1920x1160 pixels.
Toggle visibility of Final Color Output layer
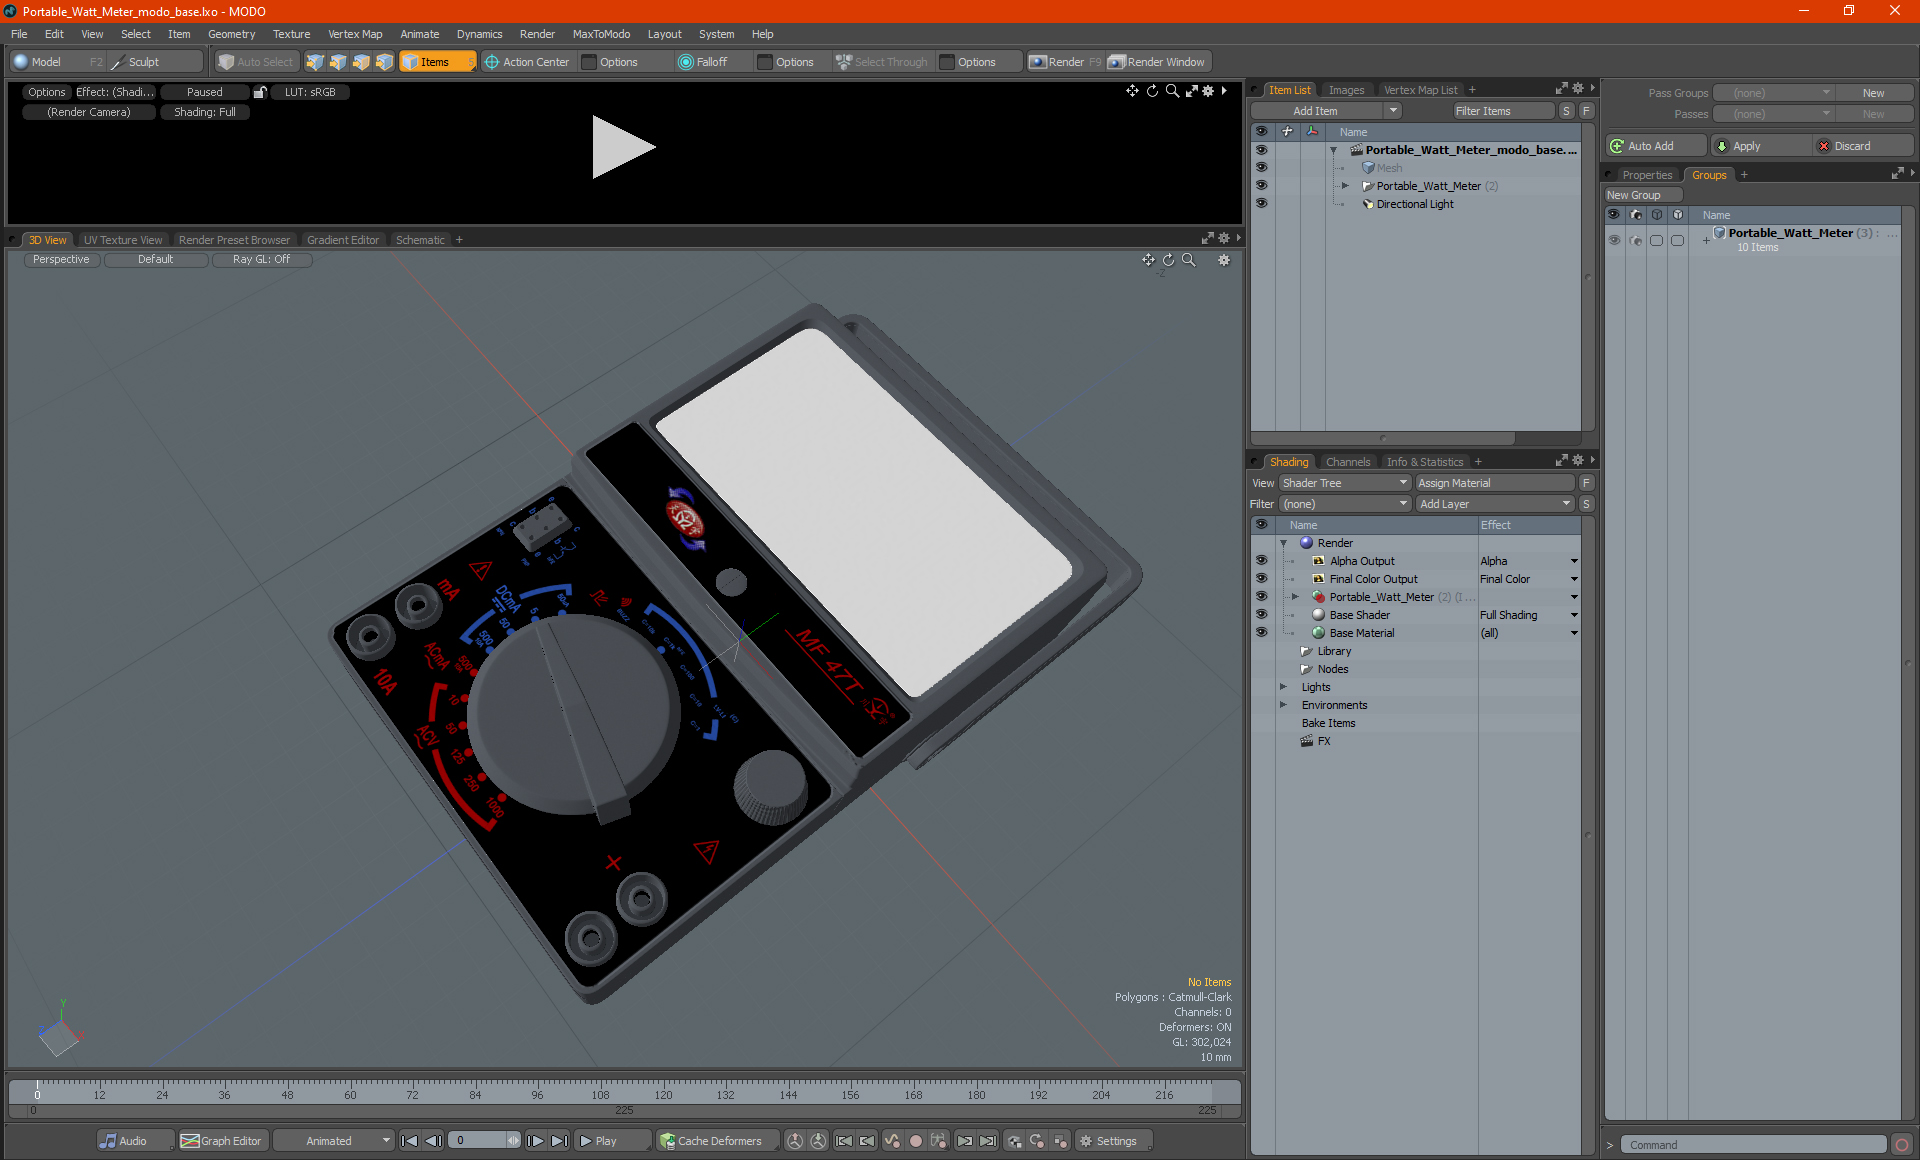coord(1261,578)
